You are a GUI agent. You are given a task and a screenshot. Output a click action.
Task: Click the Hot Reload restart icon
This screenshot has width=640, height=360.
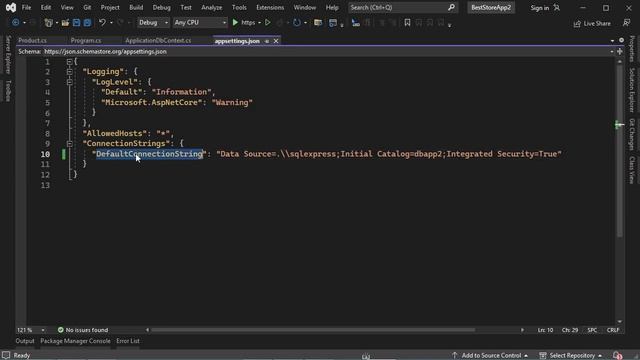(297, 23)
